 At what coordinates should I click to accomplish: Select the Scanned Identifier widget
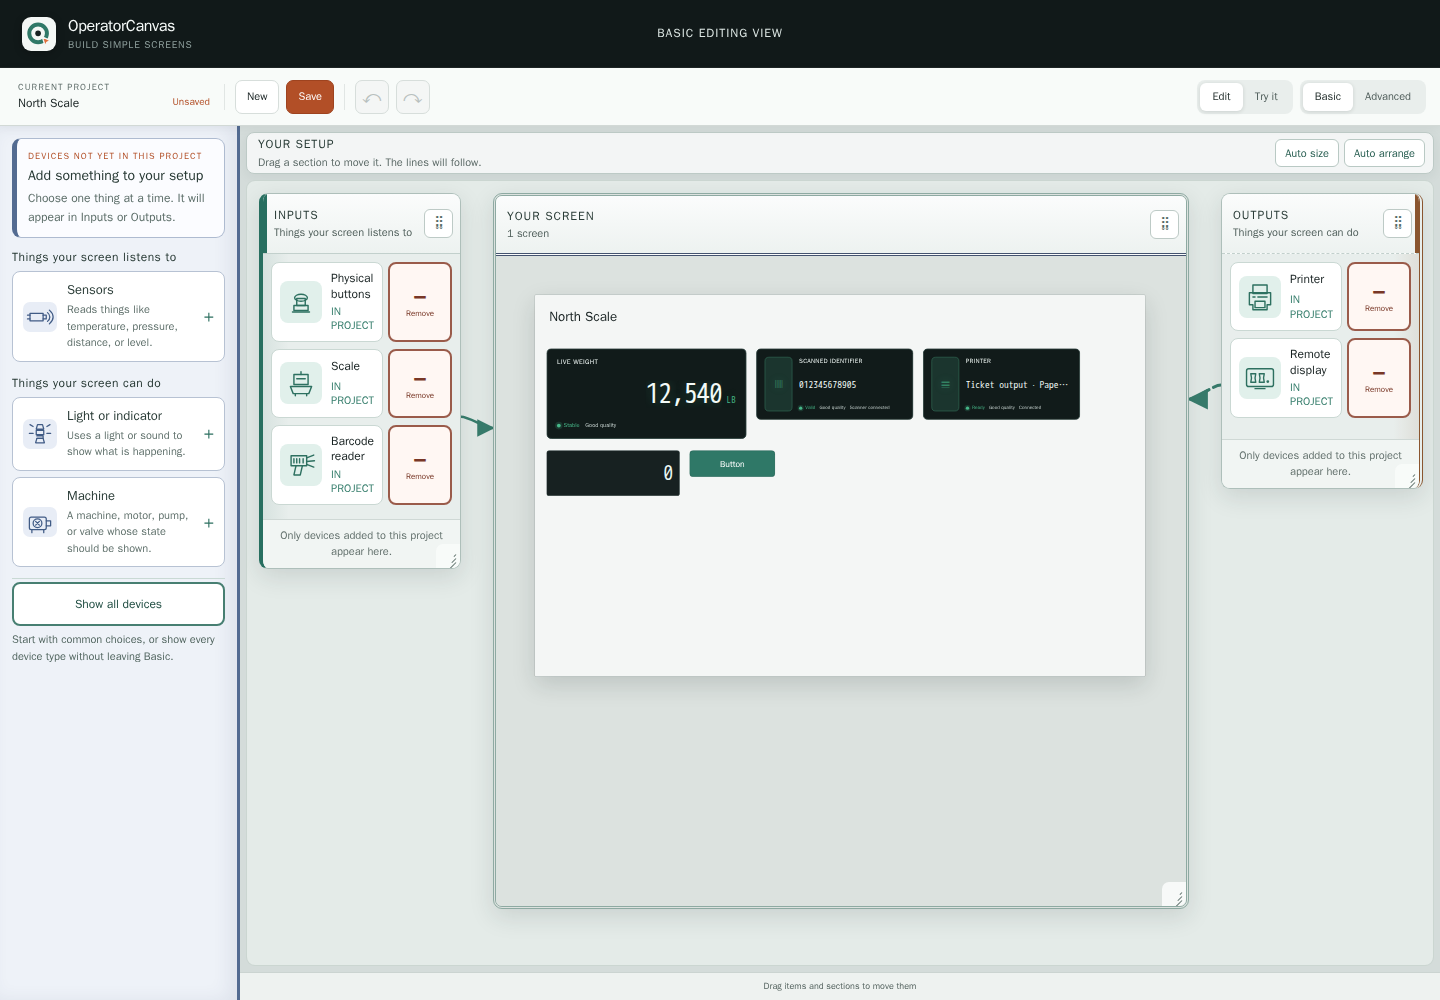[x=834, y=384]
